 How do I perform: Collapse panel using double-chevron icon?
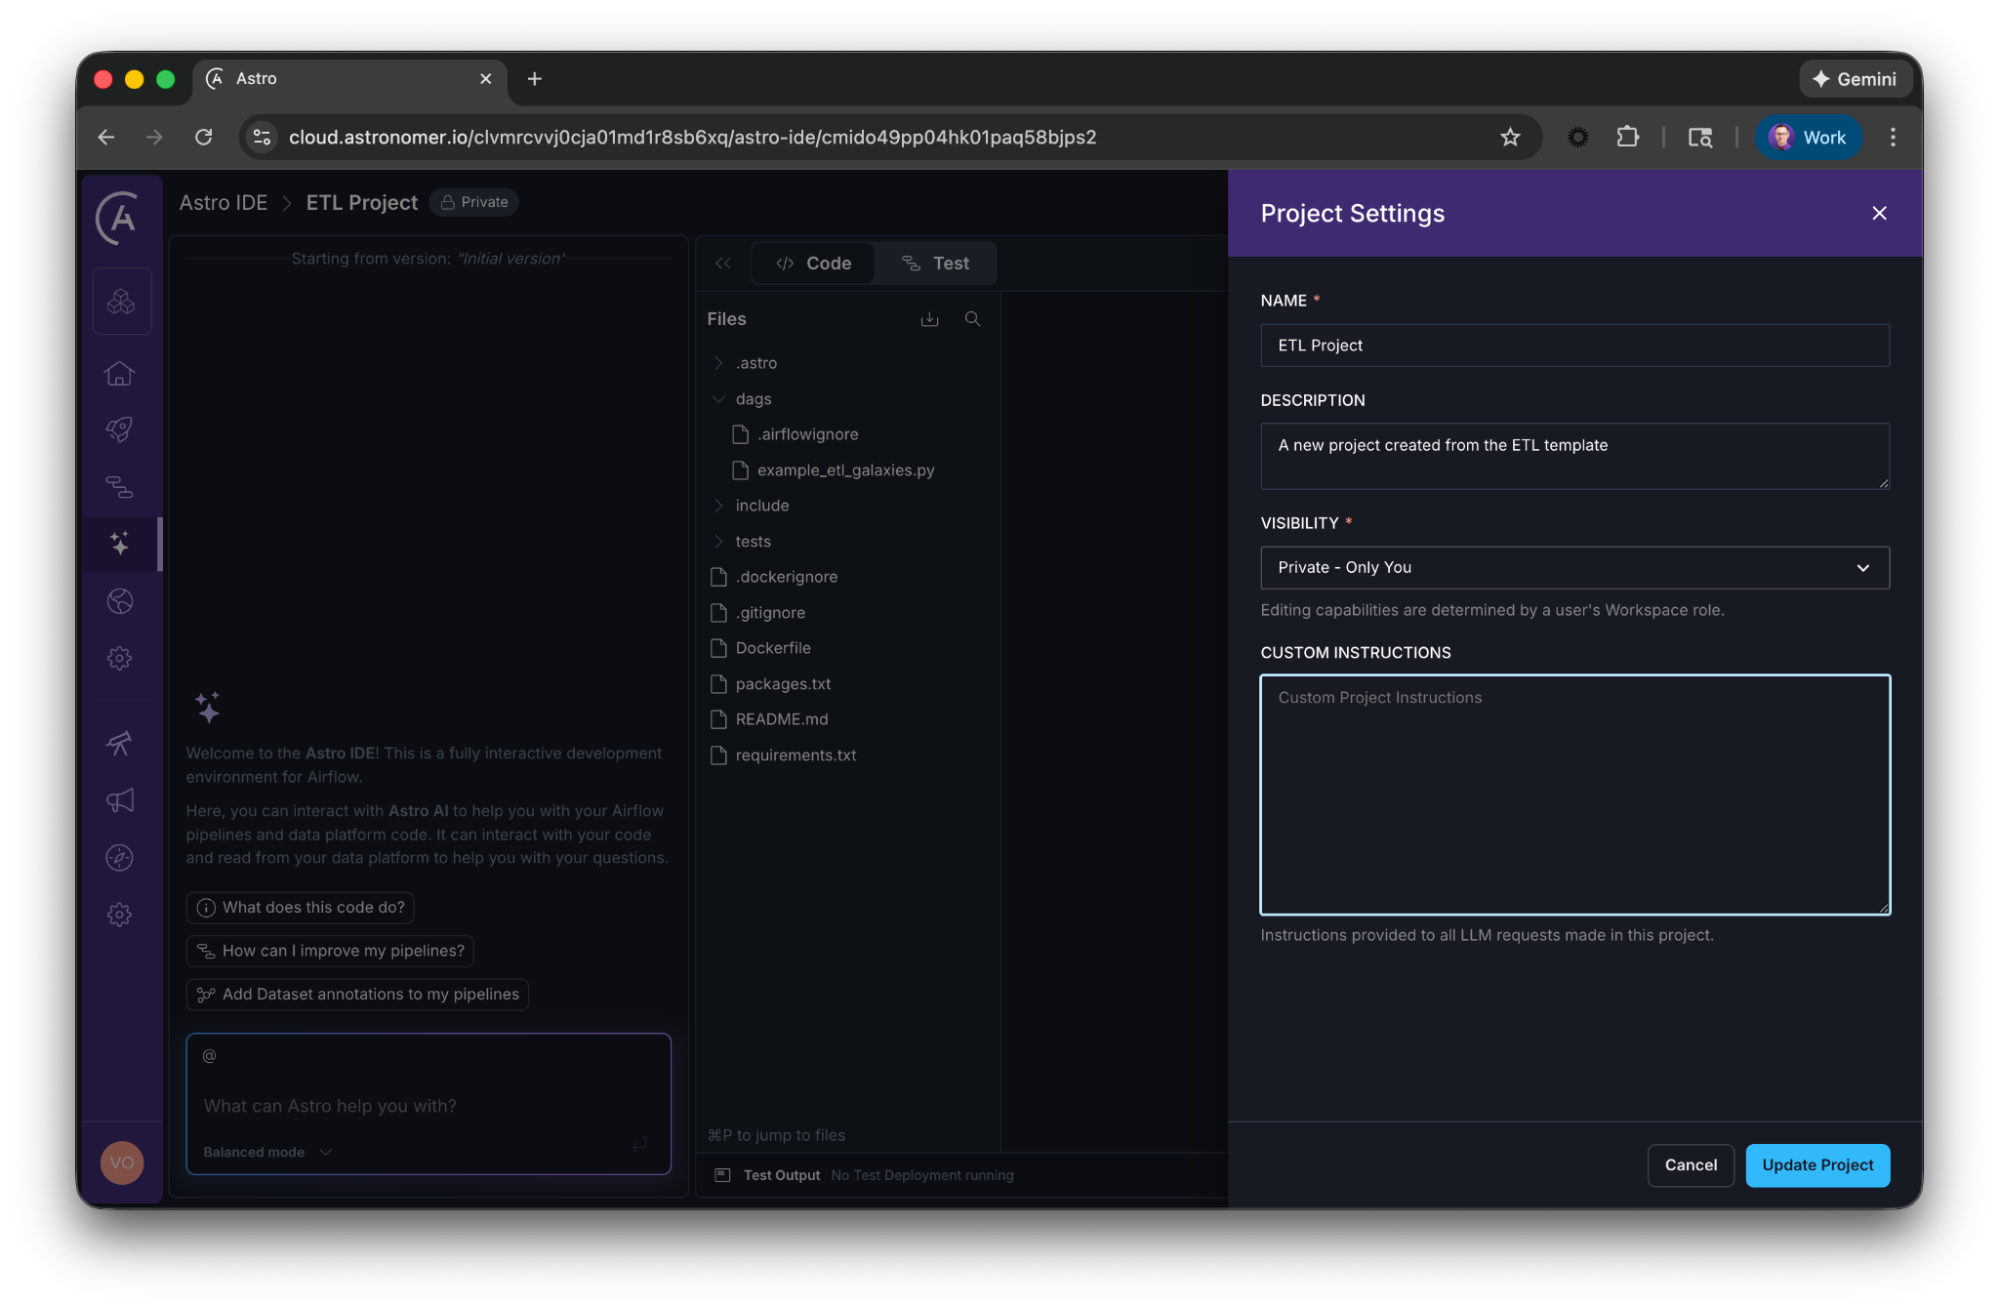(x=723, y=263)
